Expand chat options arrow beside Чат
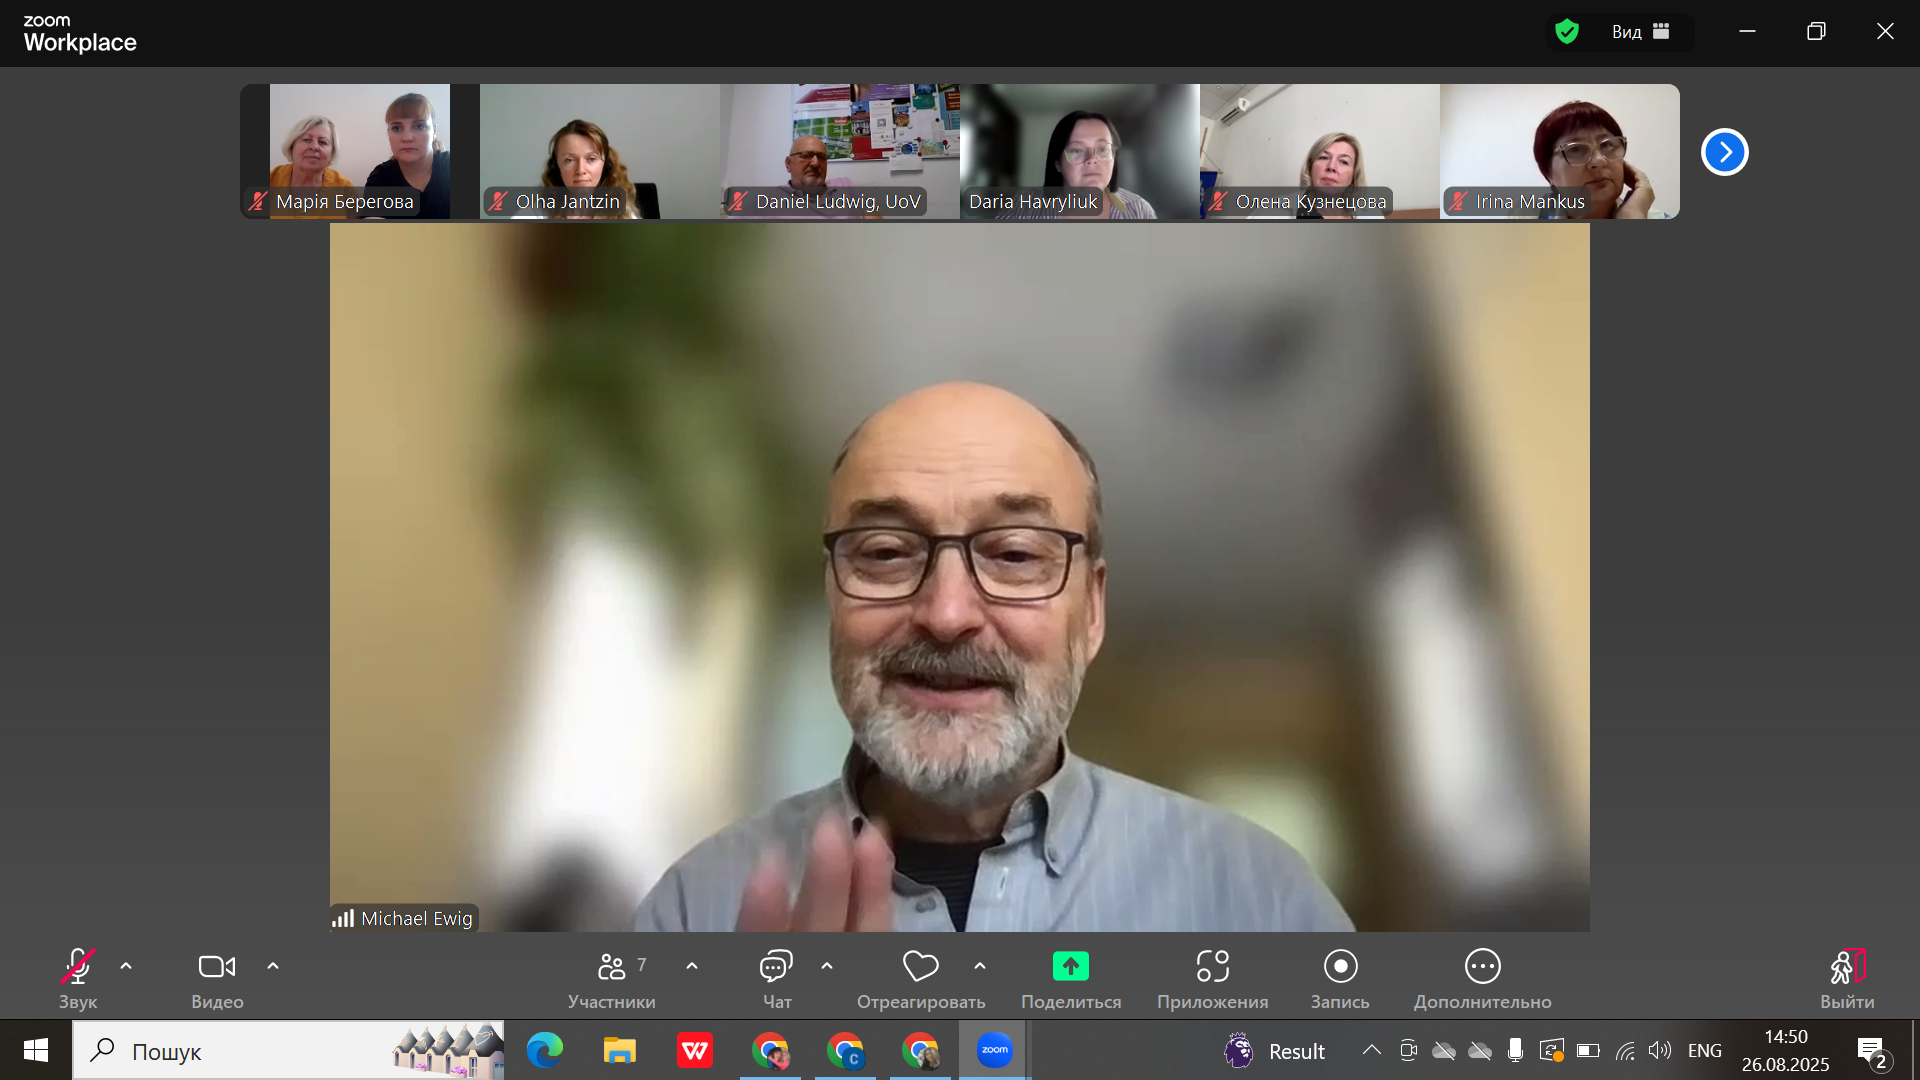This screenshot has height=1080, width=1920. point(827,966)
